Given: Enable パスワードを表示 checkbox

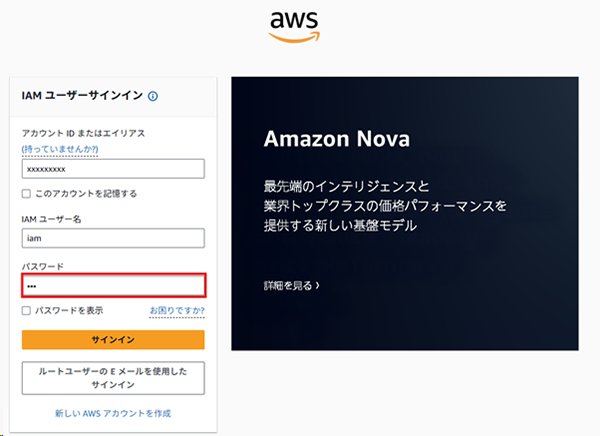Looking at the screenshot, I should pos(26,310).
